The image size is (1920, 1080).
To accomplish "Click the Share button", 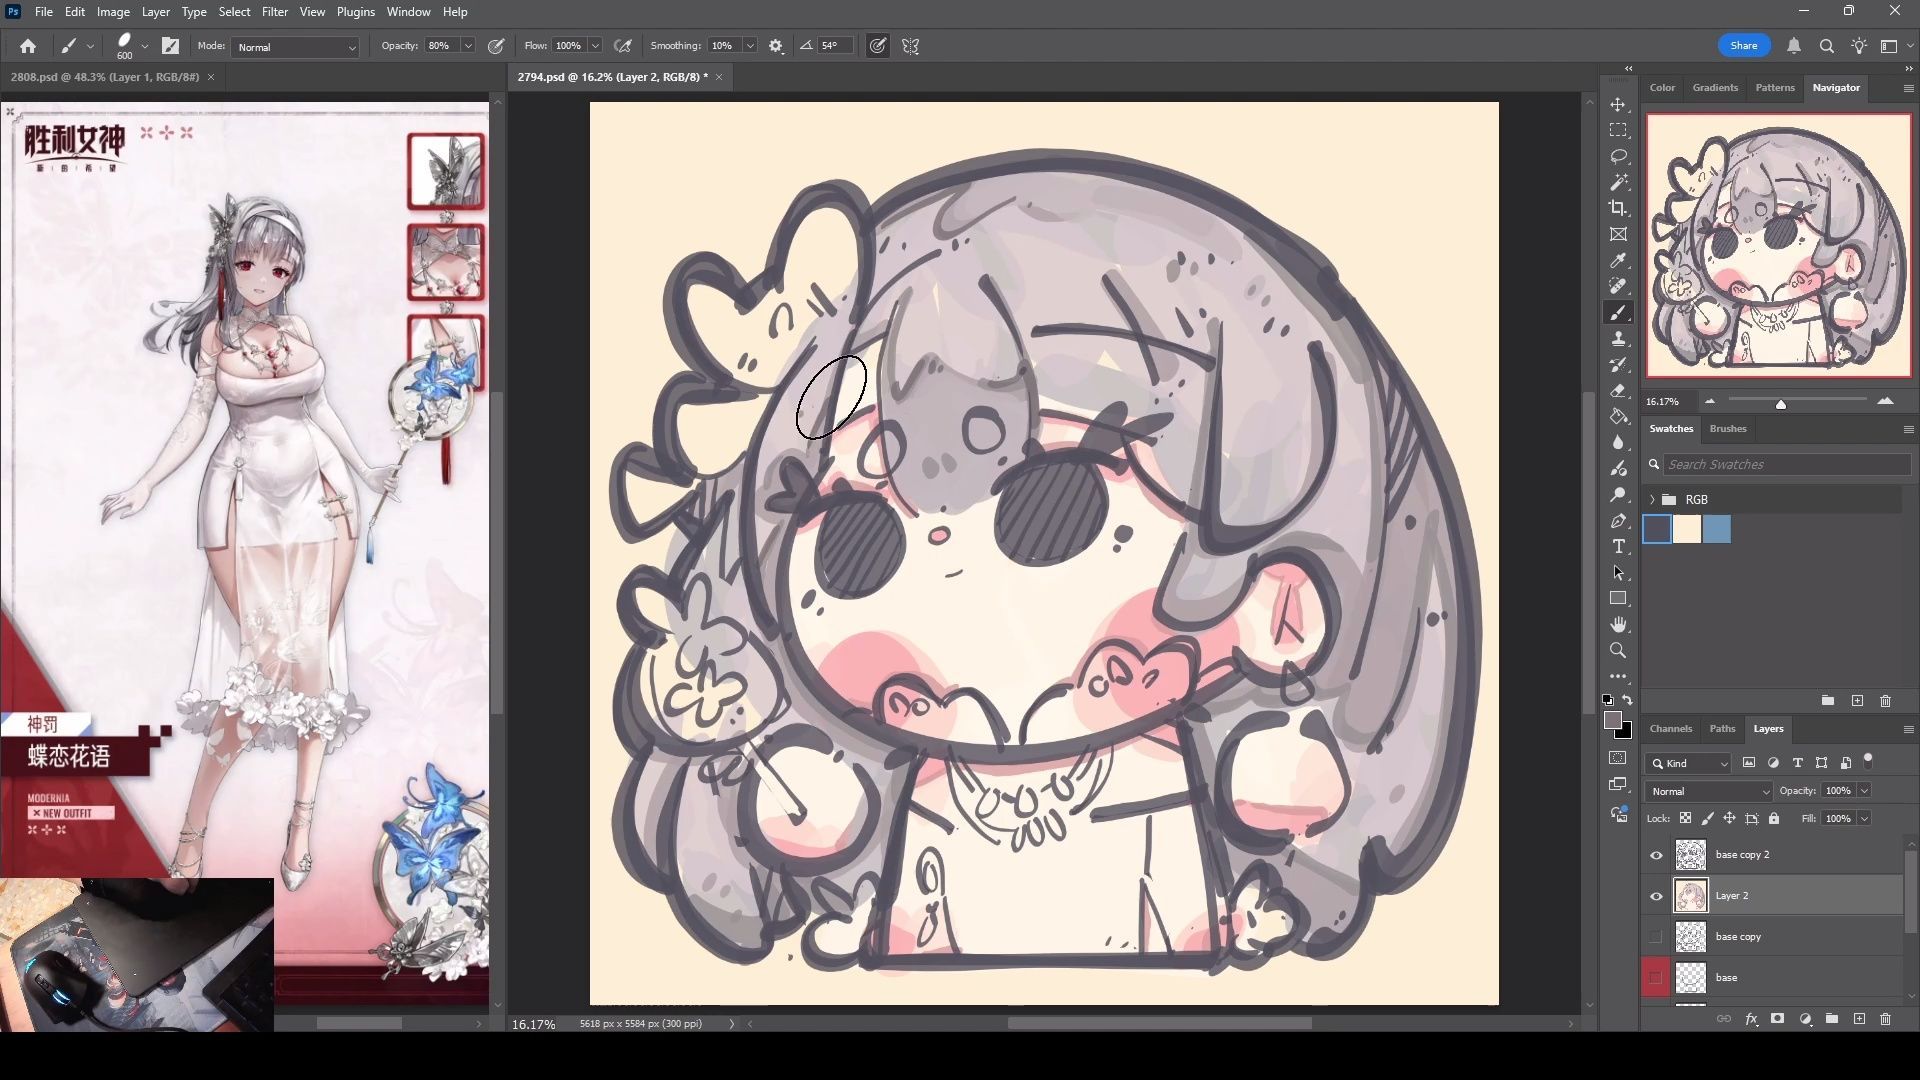I will click(1744, 46).
